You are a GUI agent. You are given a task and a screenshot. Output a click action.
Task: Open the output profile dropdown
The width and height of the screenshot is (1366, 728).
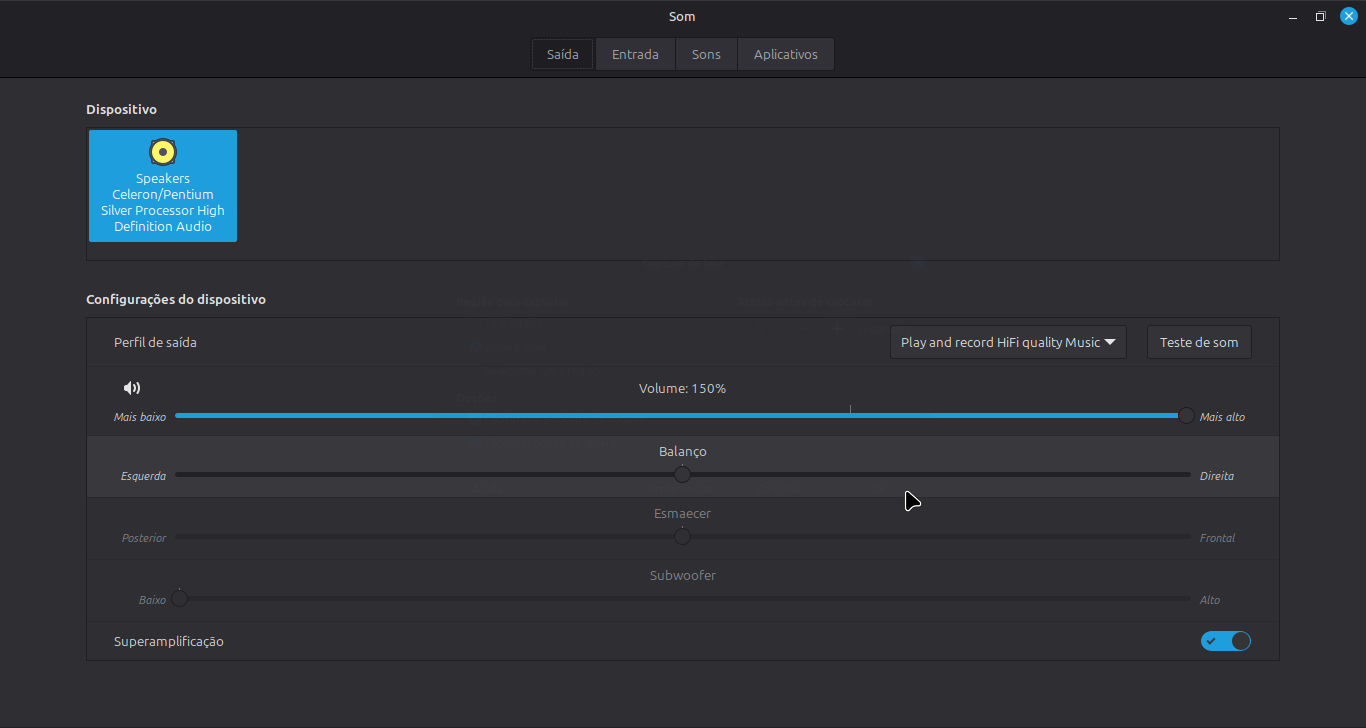coord(1008,342)
